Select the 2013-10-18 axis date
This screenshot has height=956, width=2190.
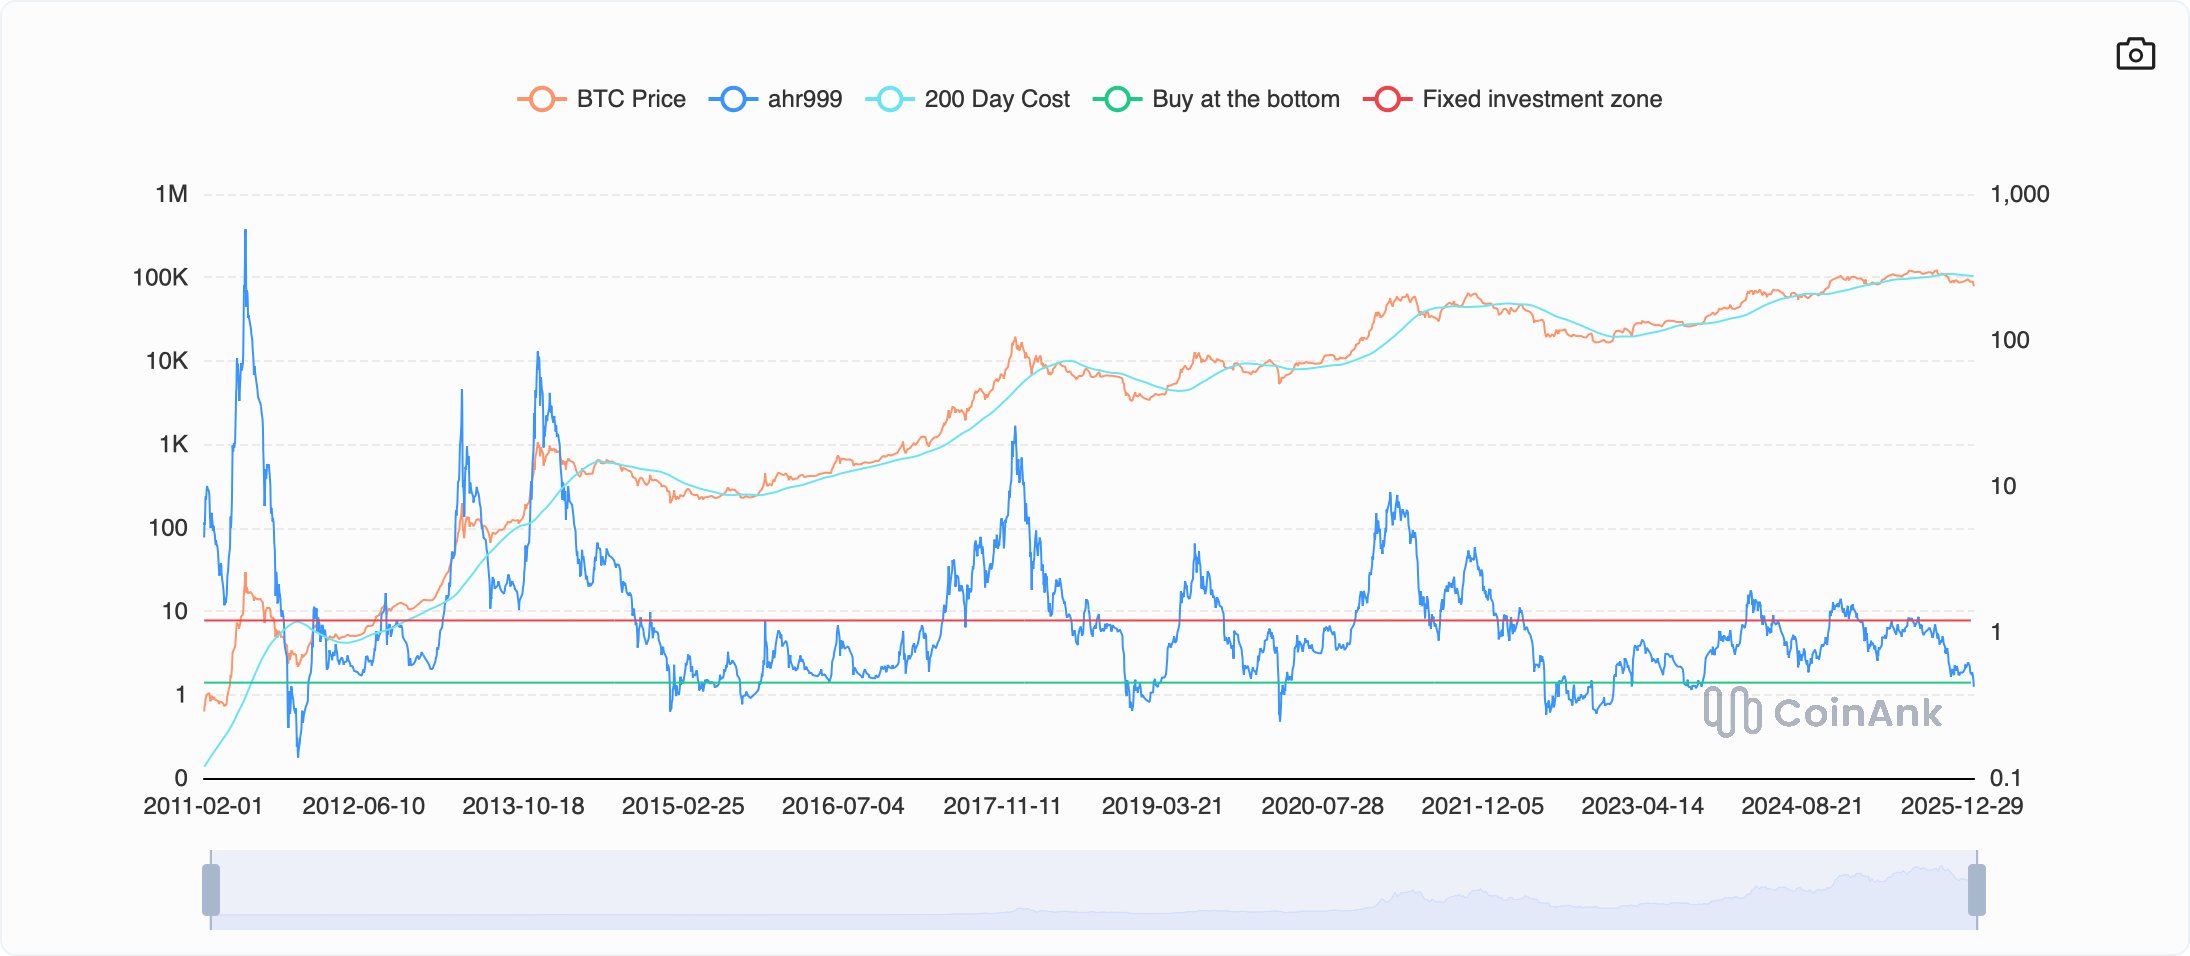523,806
